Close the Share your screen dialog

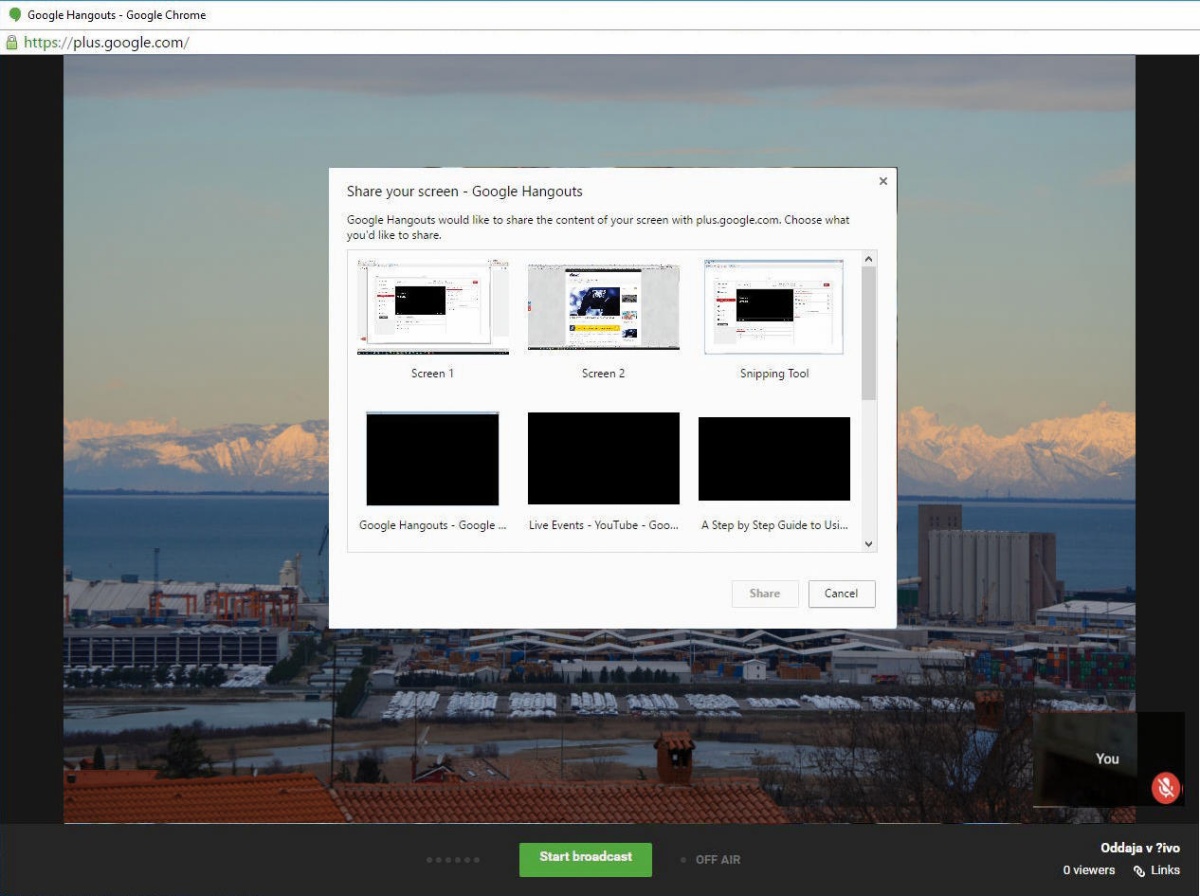pyautogui.click(x=883, y=181)
